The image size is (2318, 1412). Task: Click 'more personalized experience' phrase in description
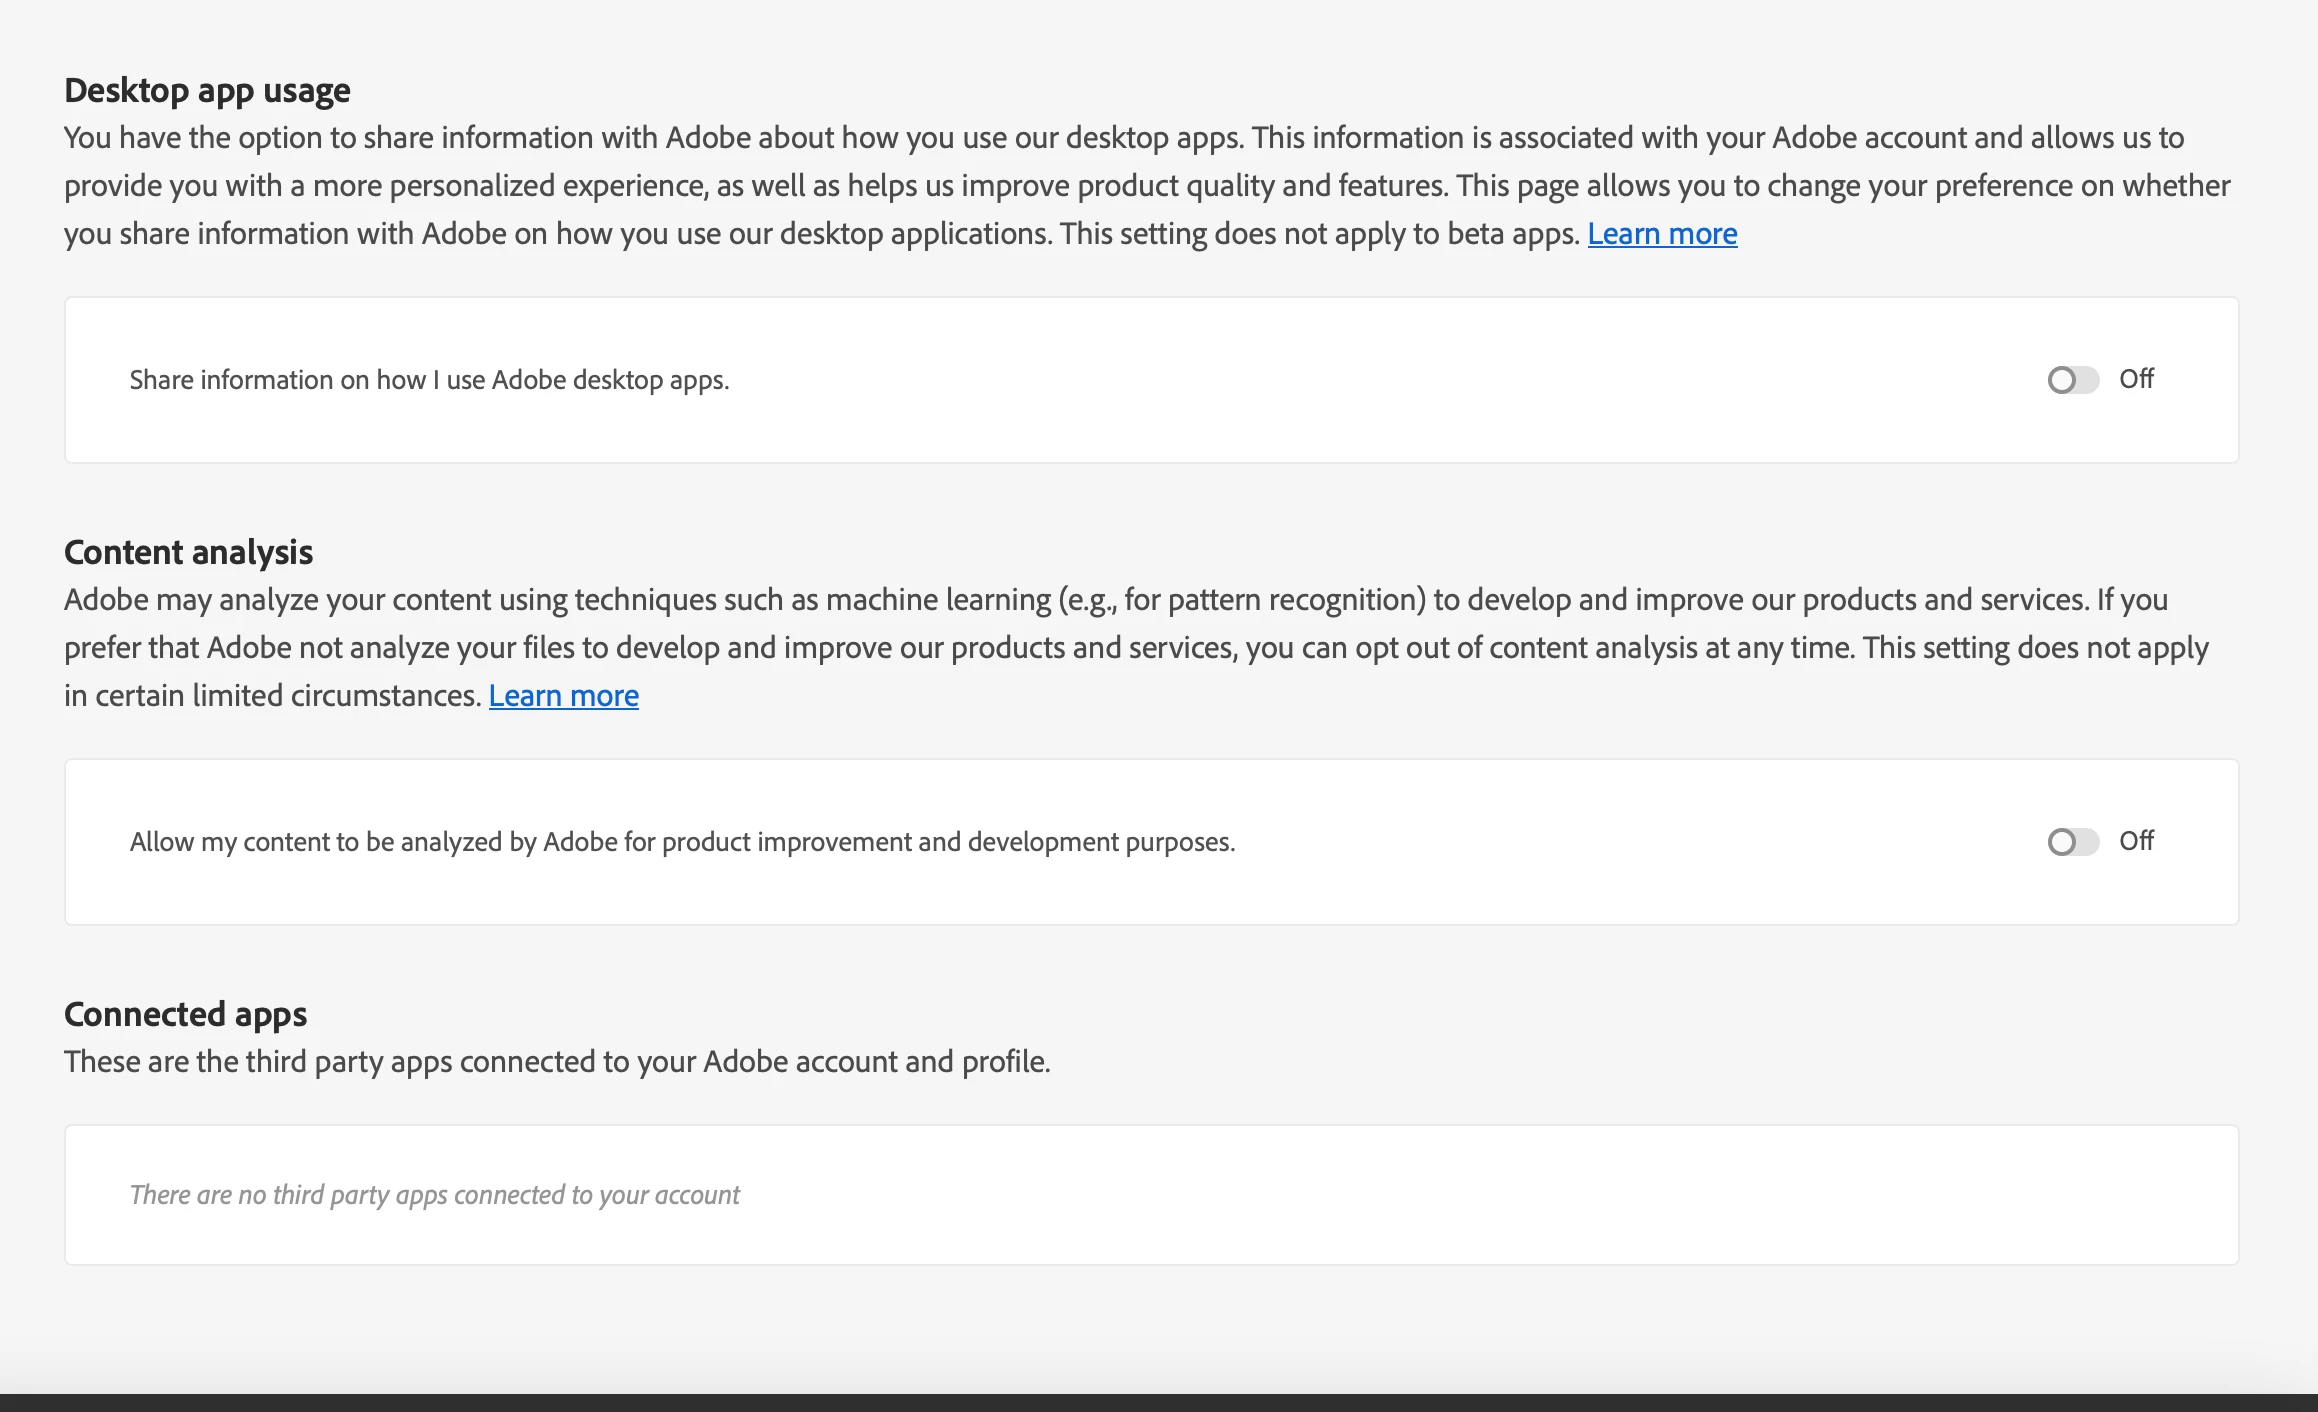click(x=509, y=185)
